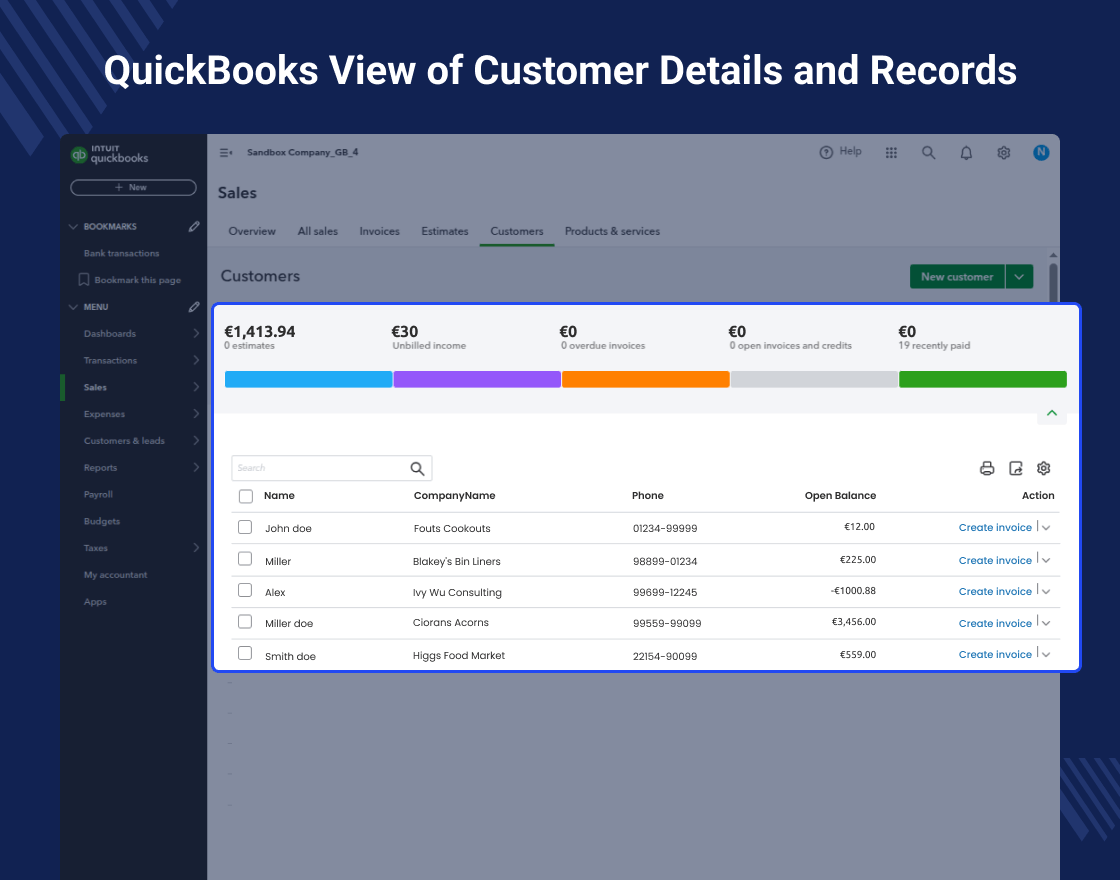The width and height of the screenshot is (1120, 880).
Task: Tick the checkbox for John doe
Action: click(x=245, y=527)
